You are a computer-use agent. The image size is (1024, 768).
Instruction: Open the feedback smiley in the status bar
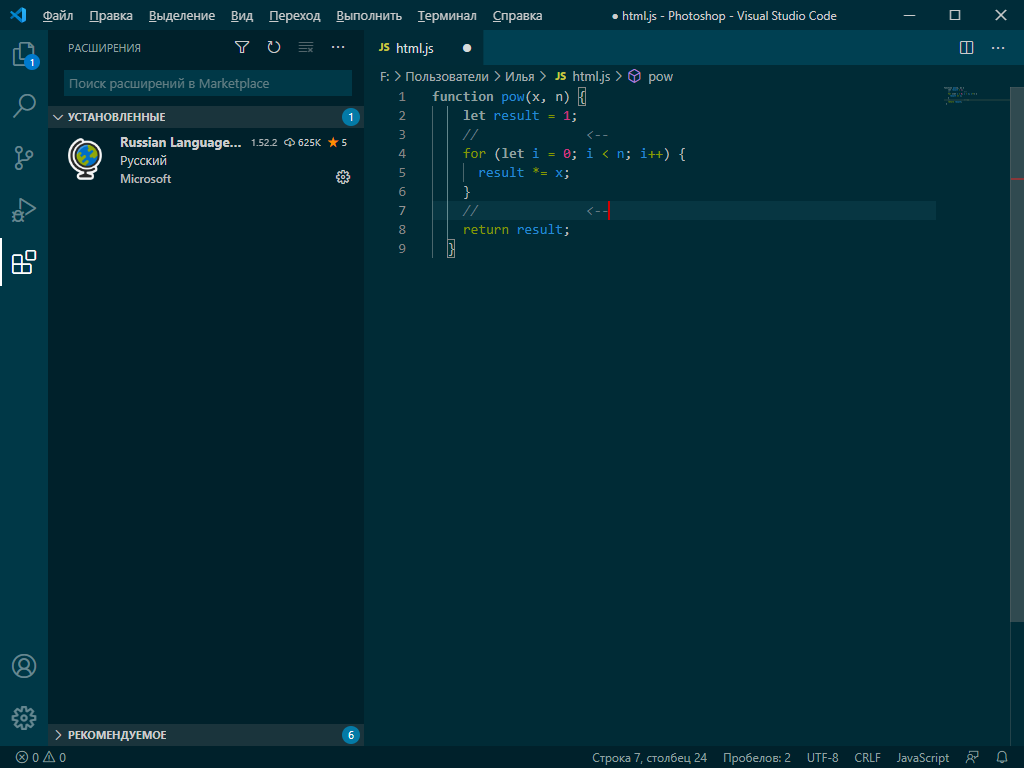pos(972,757)
